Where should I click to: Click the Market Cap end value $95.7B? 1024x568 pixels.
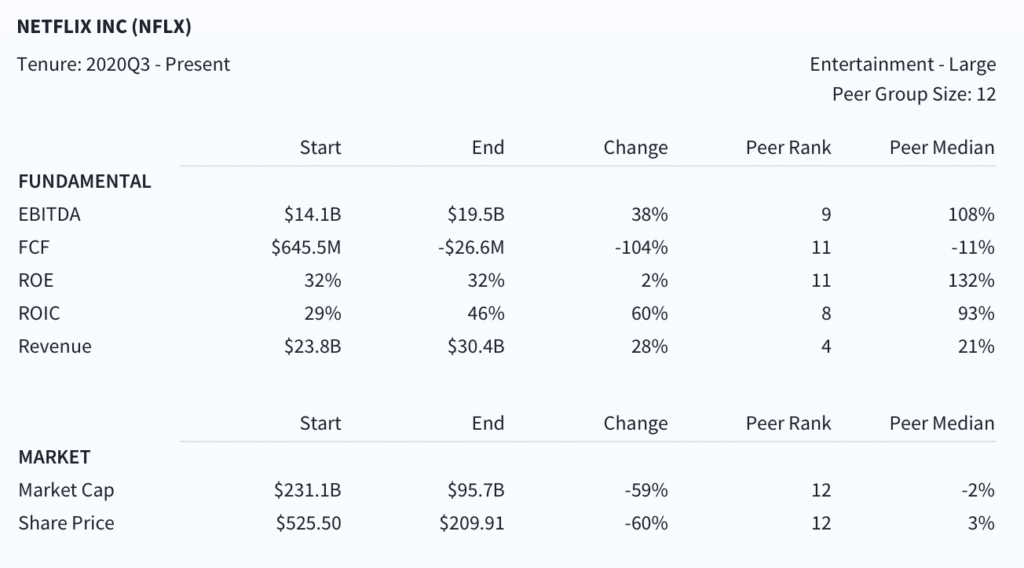475,490
